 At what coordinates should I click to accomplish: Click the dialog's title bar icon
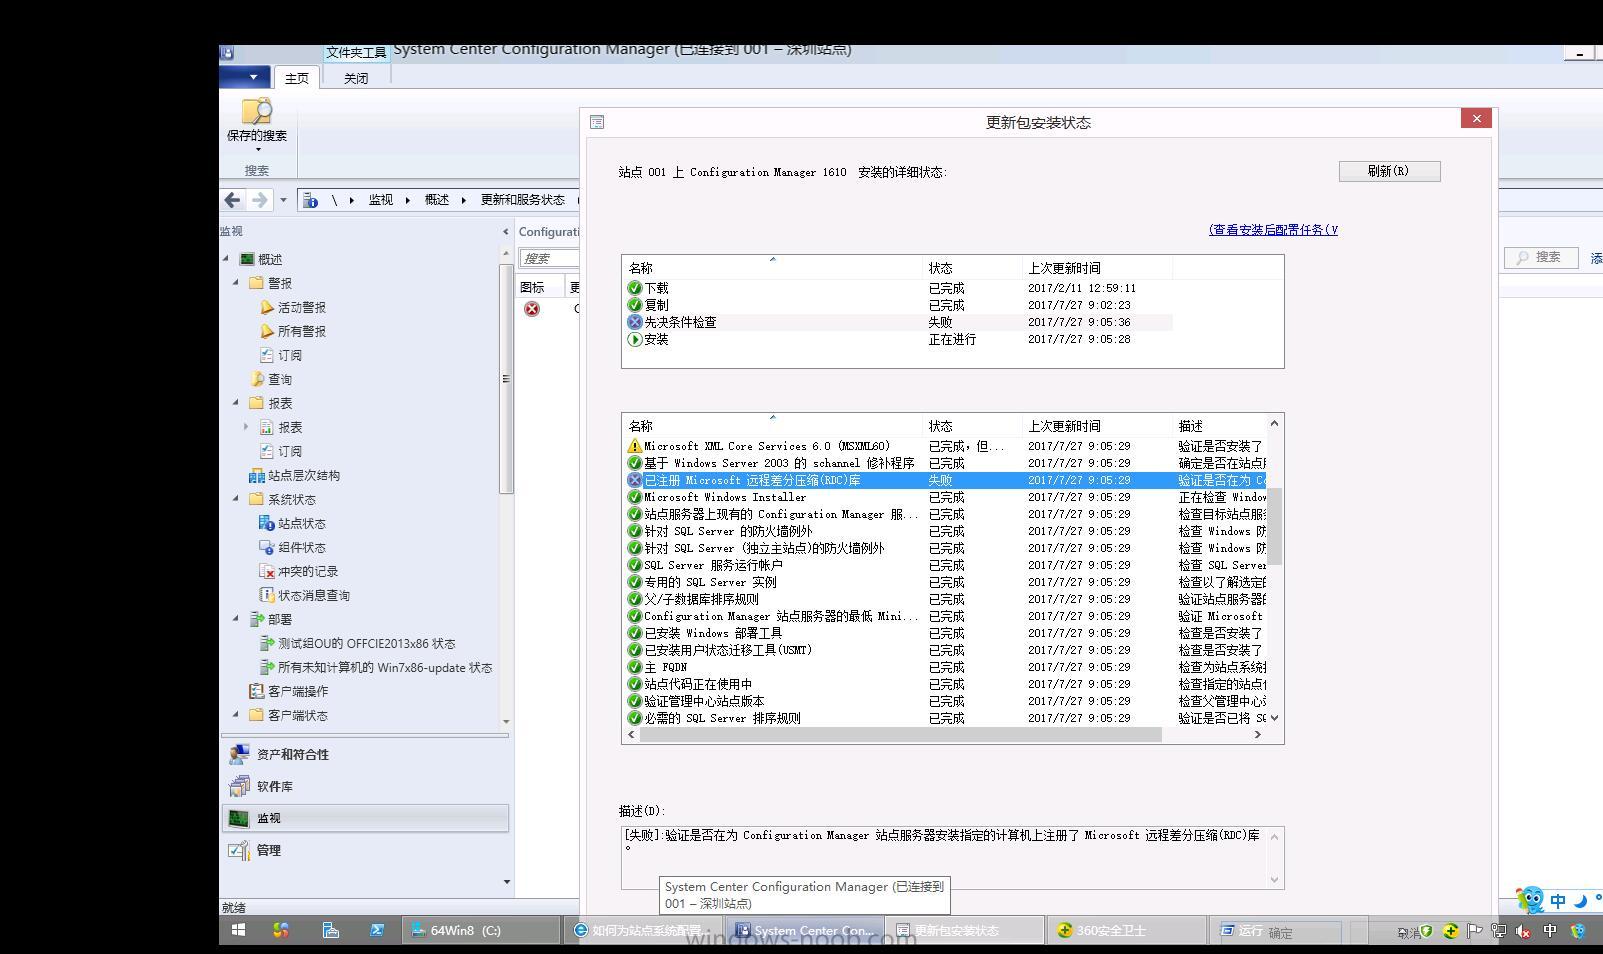tap(597, 122)
